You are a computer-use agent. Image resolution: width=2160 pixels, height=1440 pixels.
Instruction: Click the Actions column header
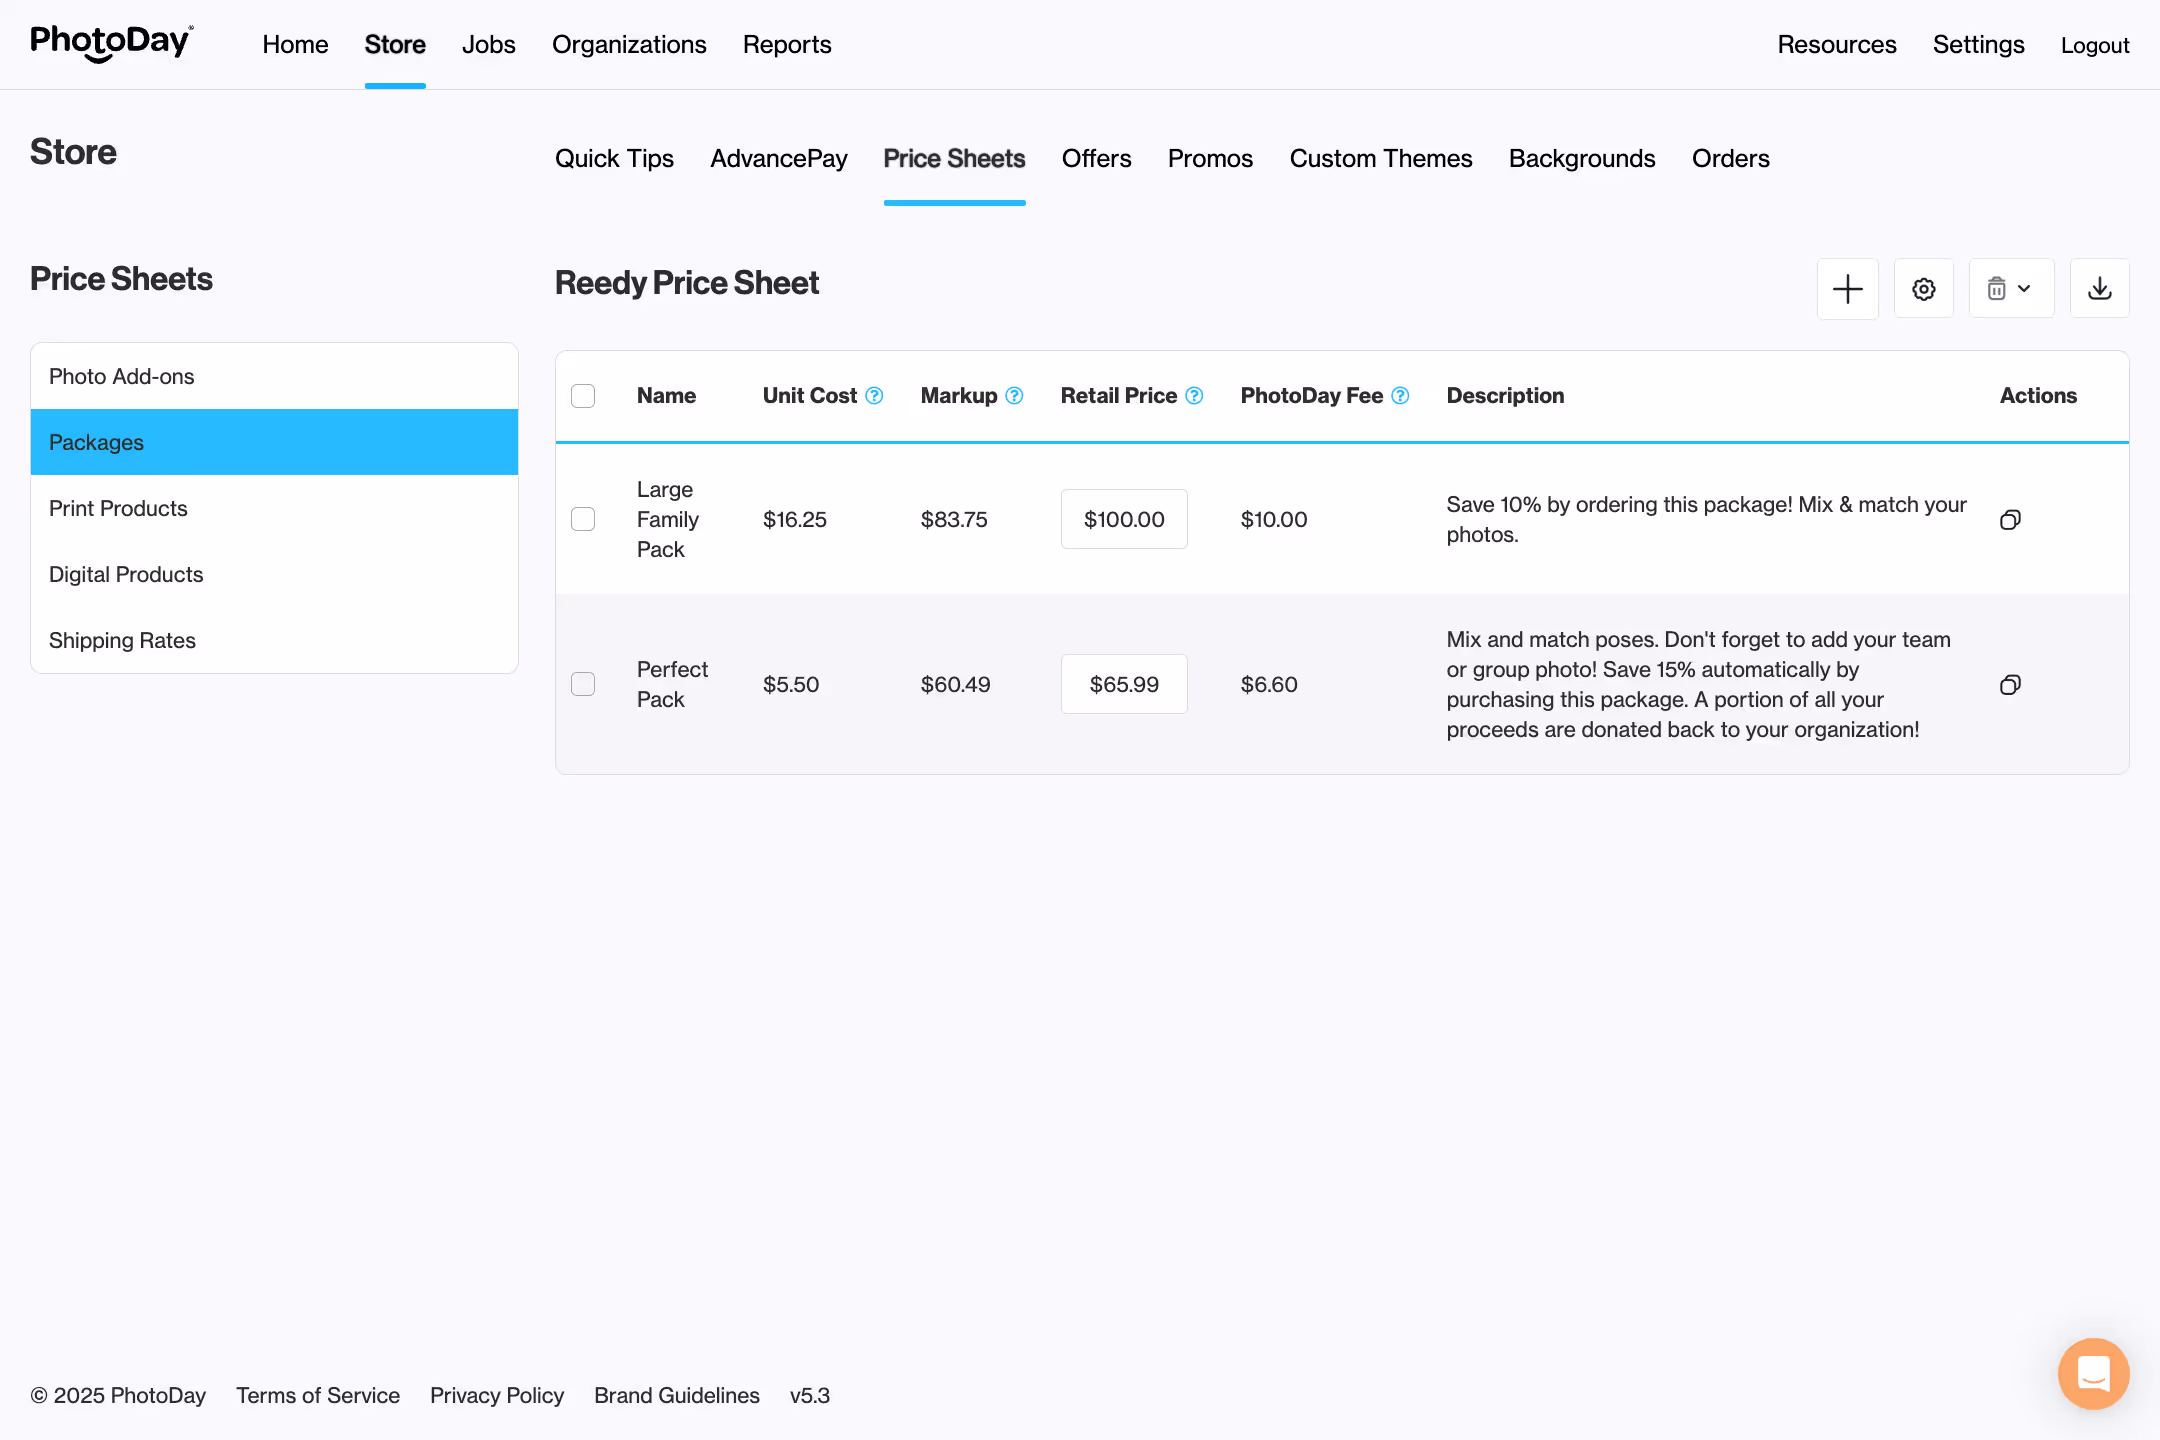(2038, 396)
